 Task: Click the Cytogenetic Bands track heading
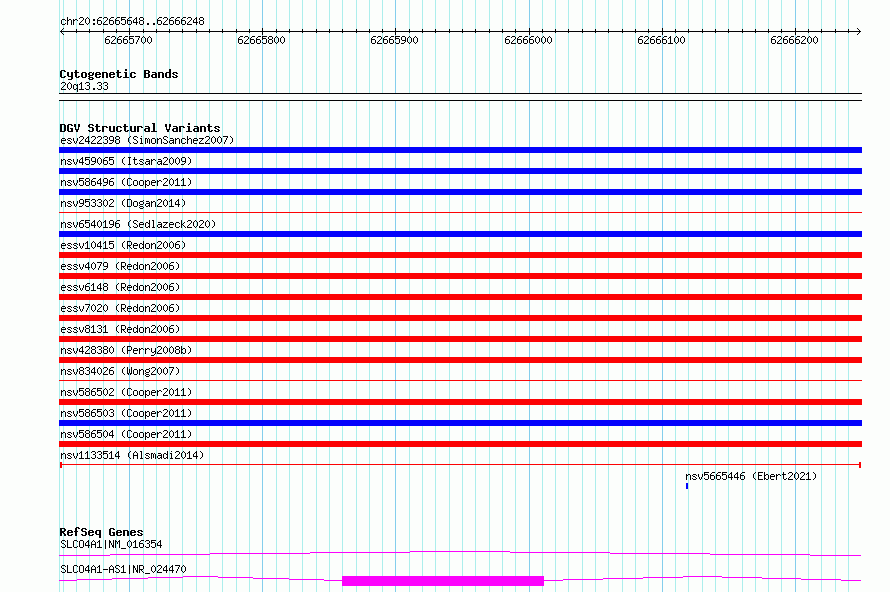(x=119, y=74)
